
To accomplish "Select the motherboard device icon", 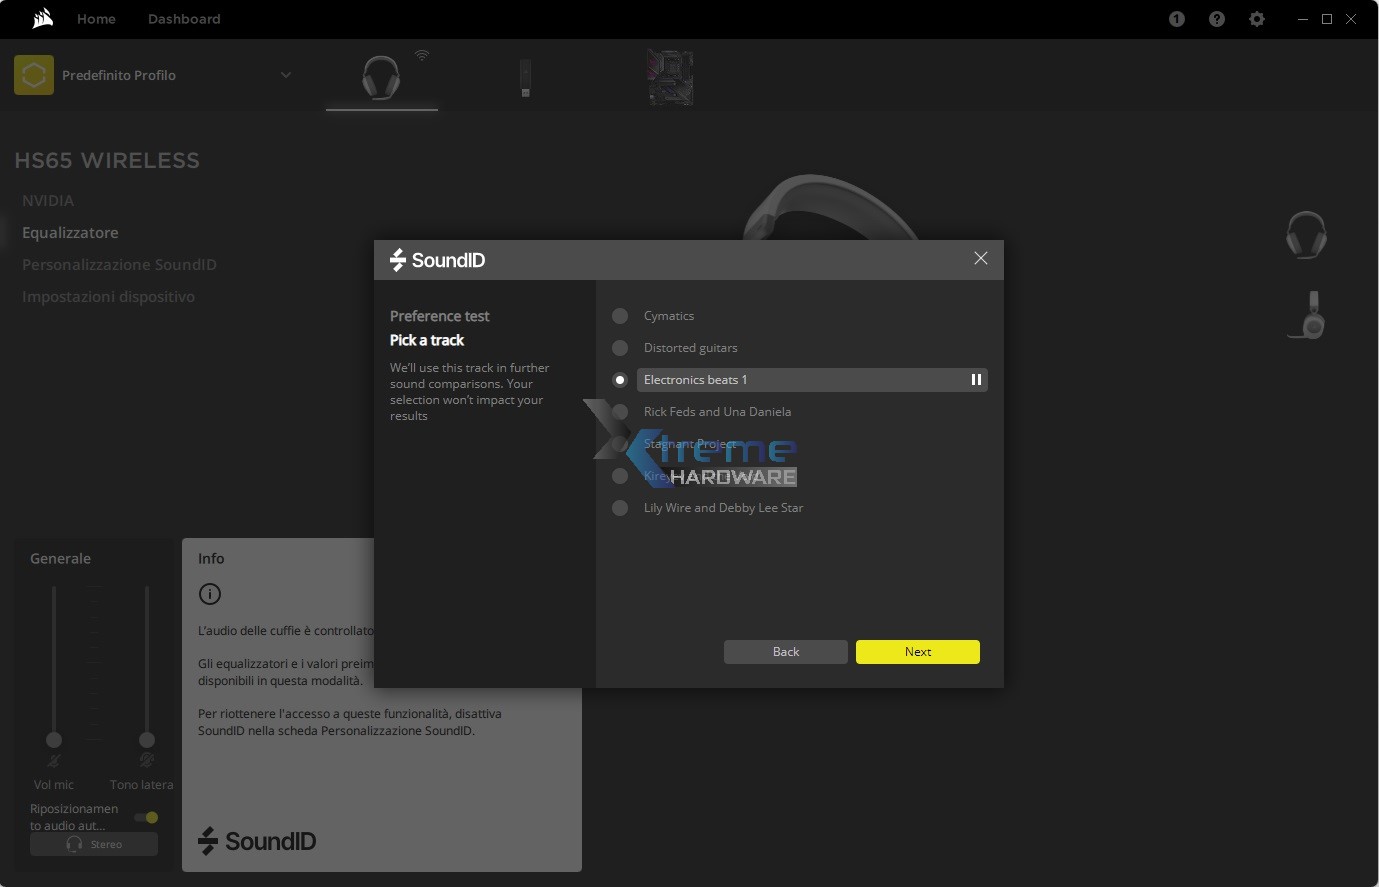I will (x=670, y=78).
